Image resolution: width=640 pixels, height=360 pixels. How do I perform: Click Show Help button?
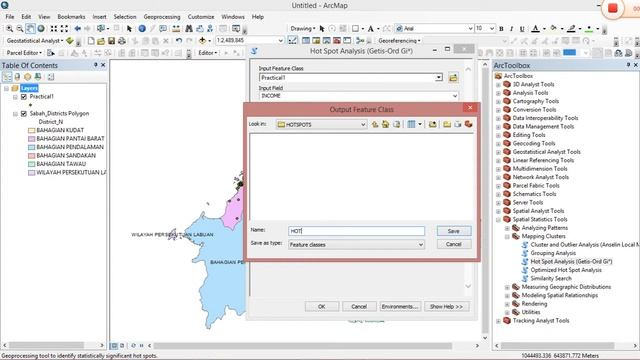pos(447,307)
